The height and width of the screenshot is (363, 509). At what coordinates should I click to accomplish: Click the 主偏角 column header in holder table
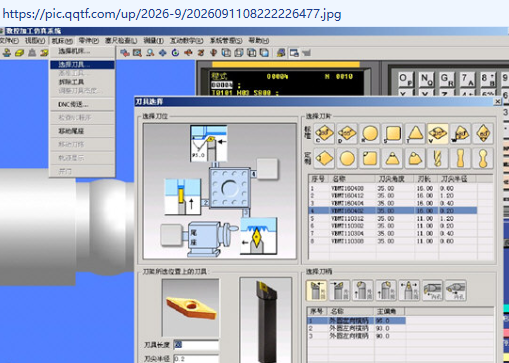click(x=389, y=311)
